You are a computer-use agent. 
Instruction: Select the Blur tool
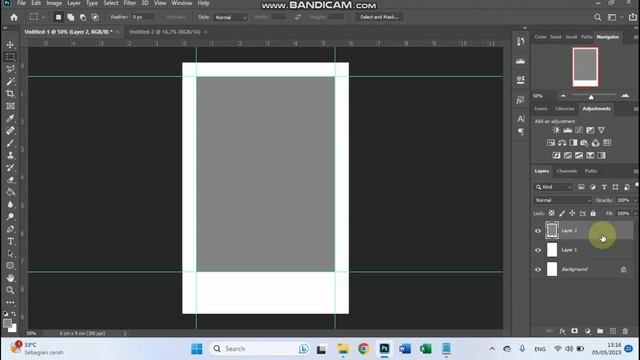click(x=10, y=204)
